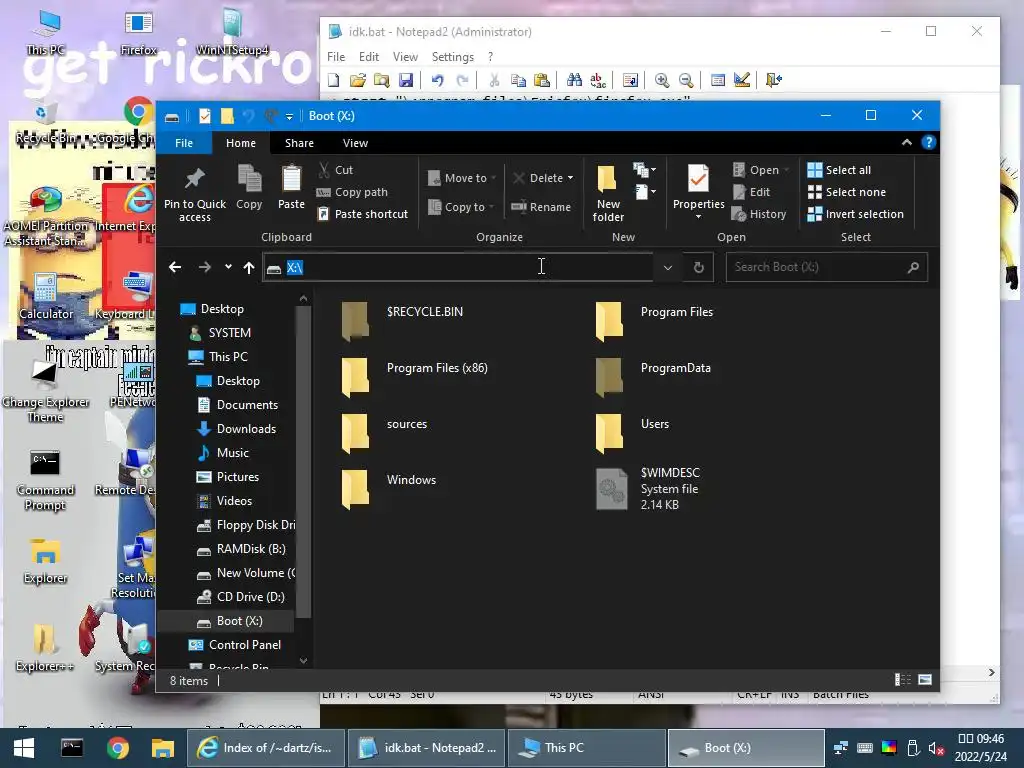Click Notepad2 New document icon
The image size is (1024, 768).
coord(334,80)
